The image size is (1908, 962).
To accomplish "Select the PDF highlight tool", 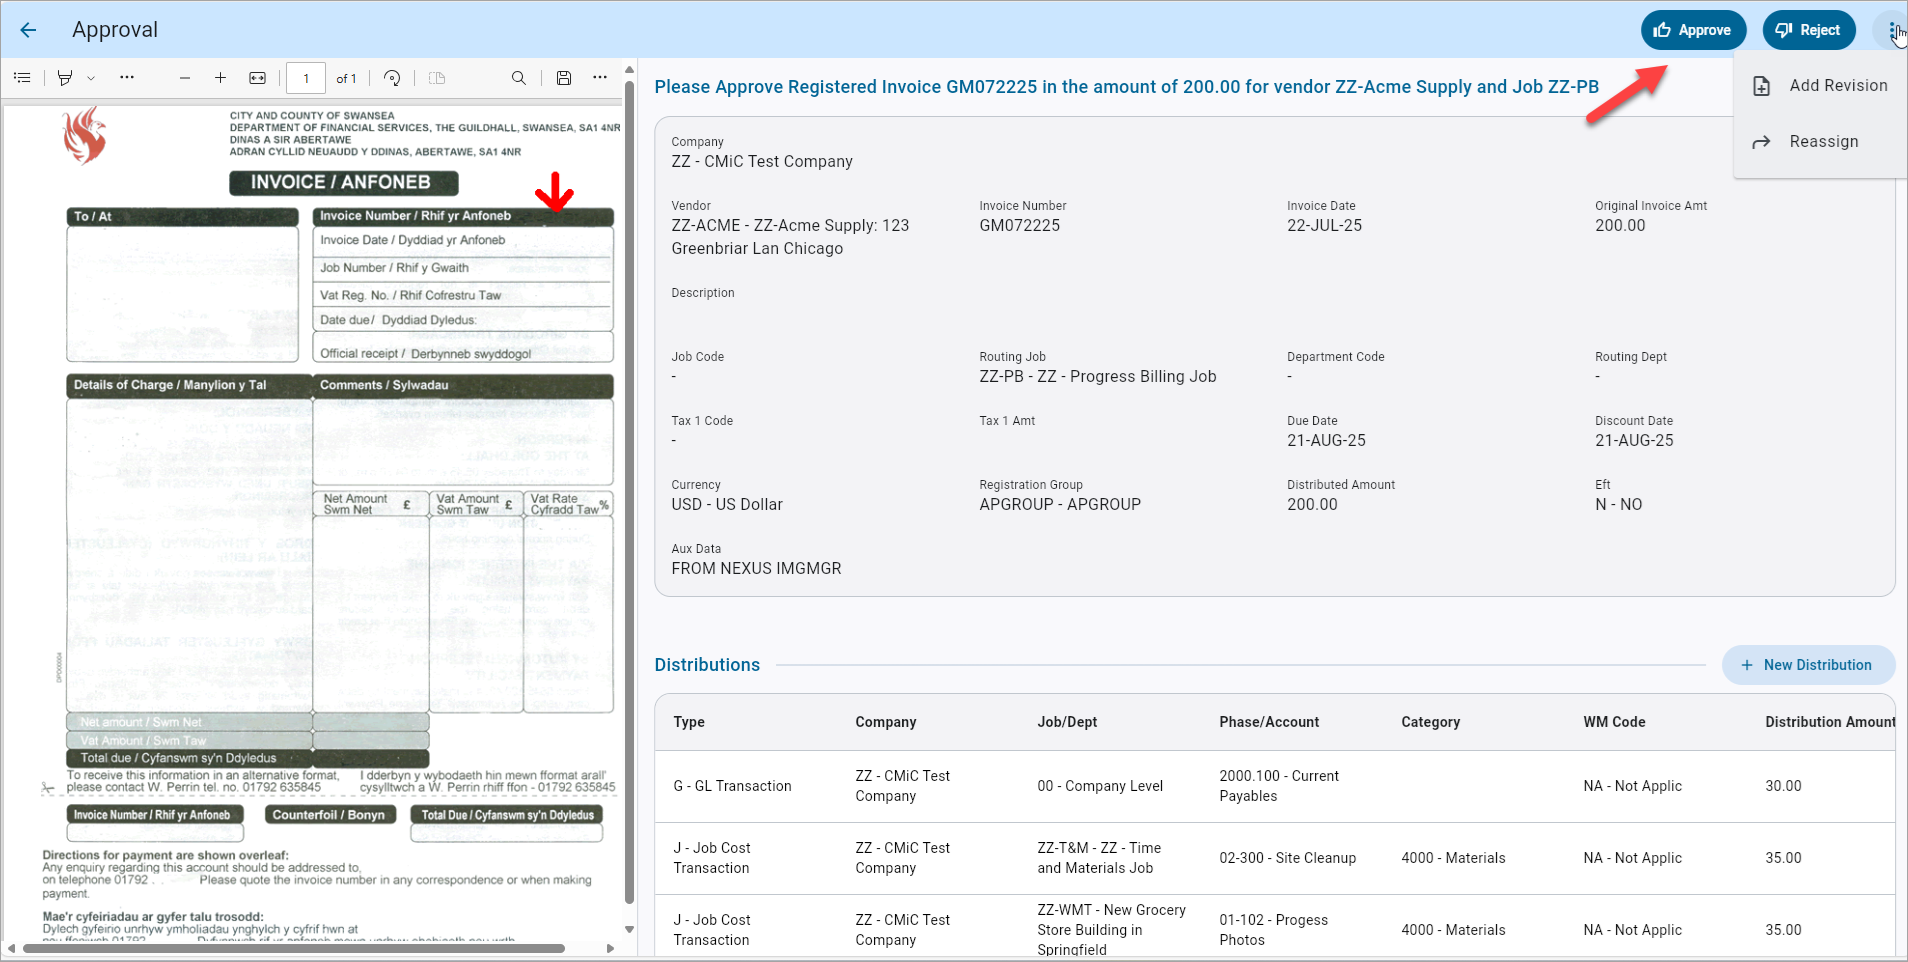I will point(65,78).
